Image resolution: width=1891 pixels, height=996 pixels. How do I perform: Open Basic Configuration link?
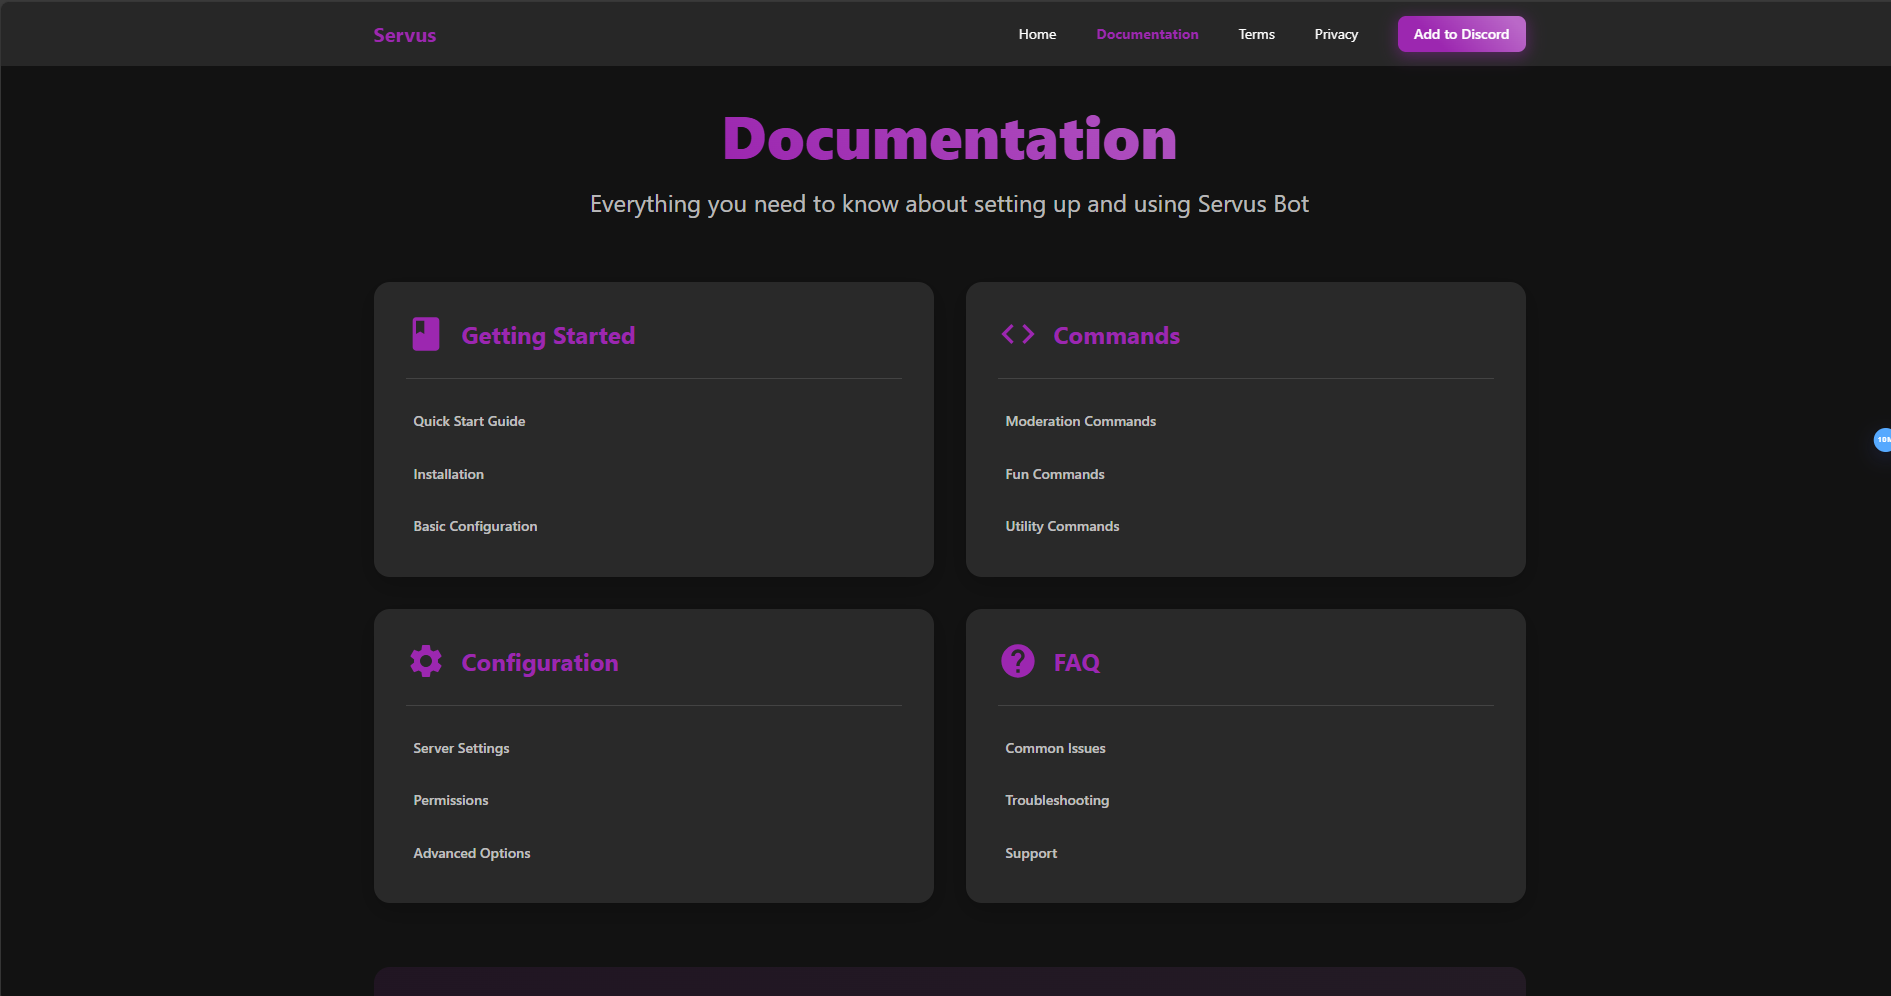475,526
